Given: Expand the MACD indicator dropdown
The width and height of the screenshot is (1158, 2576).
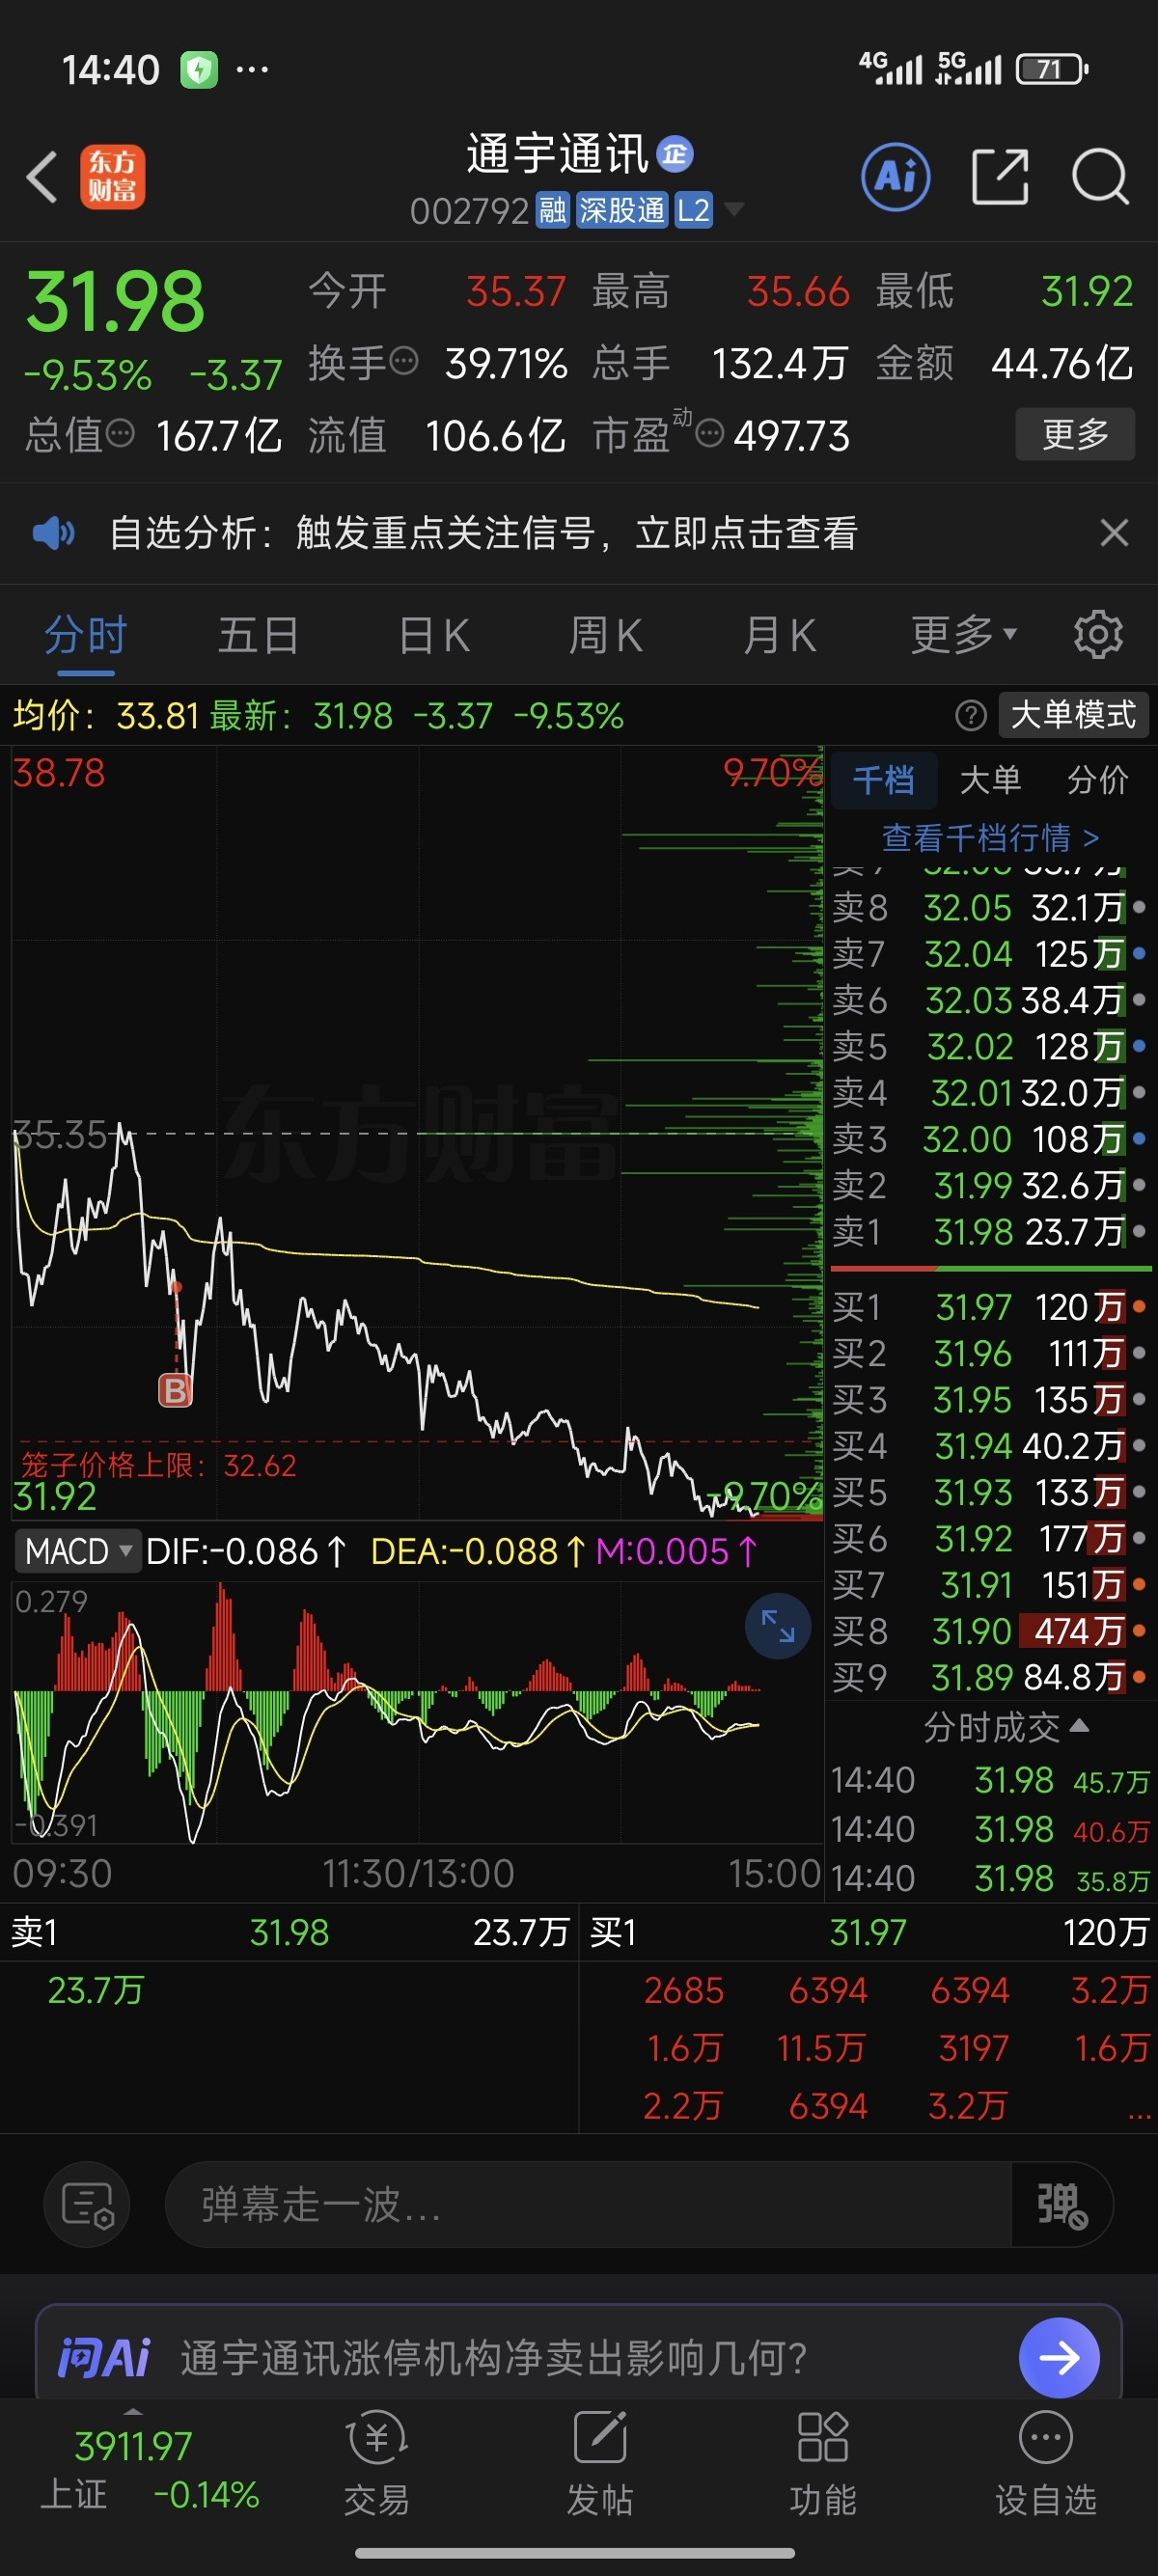Looking at the screenshot, I should pyautogui.click(x=77, y=1551).
